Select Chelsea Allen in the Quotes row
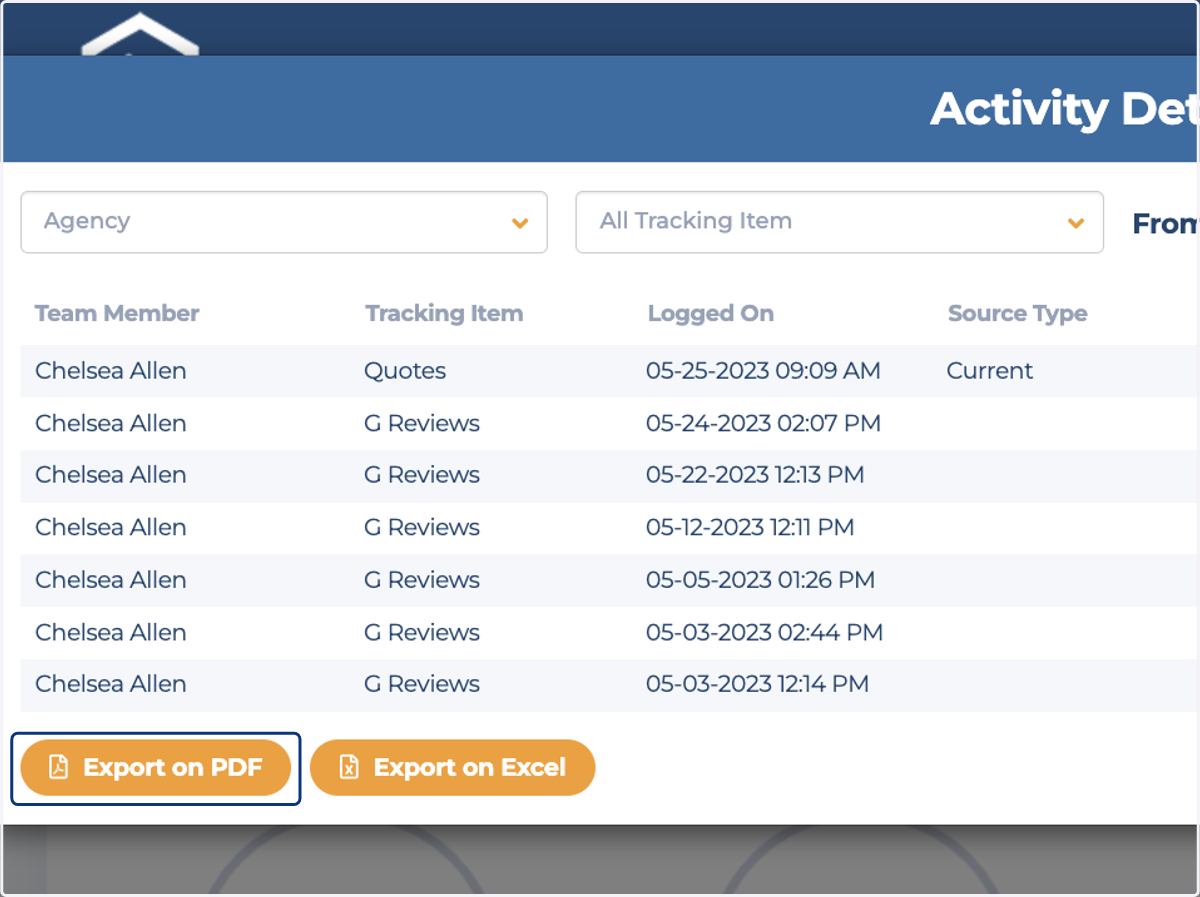This screenshot has width=1200, height=897. pyautogui.click(x=111, y=371)
